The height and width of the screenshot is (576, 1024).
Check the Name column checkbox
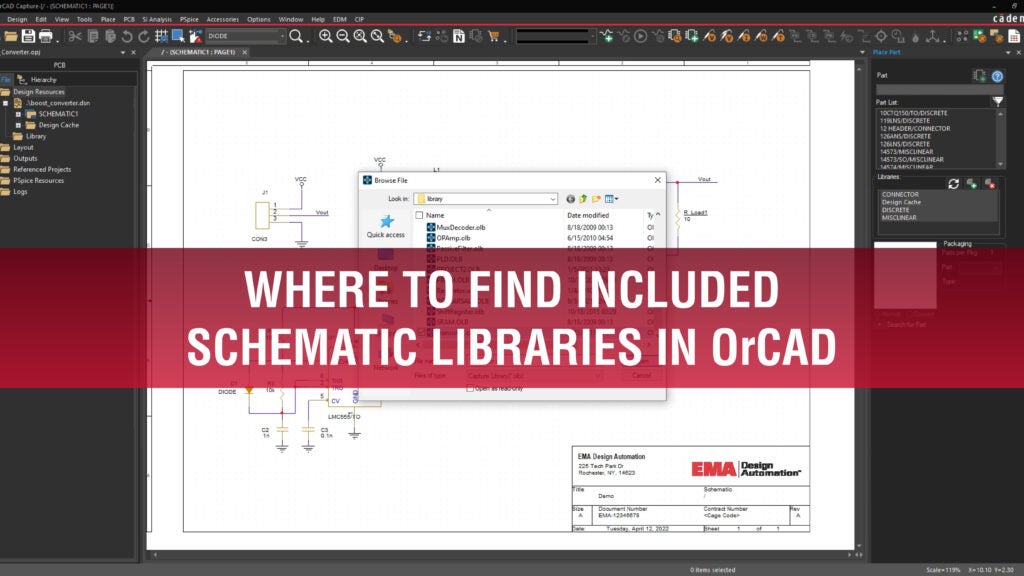pos(420,215)
